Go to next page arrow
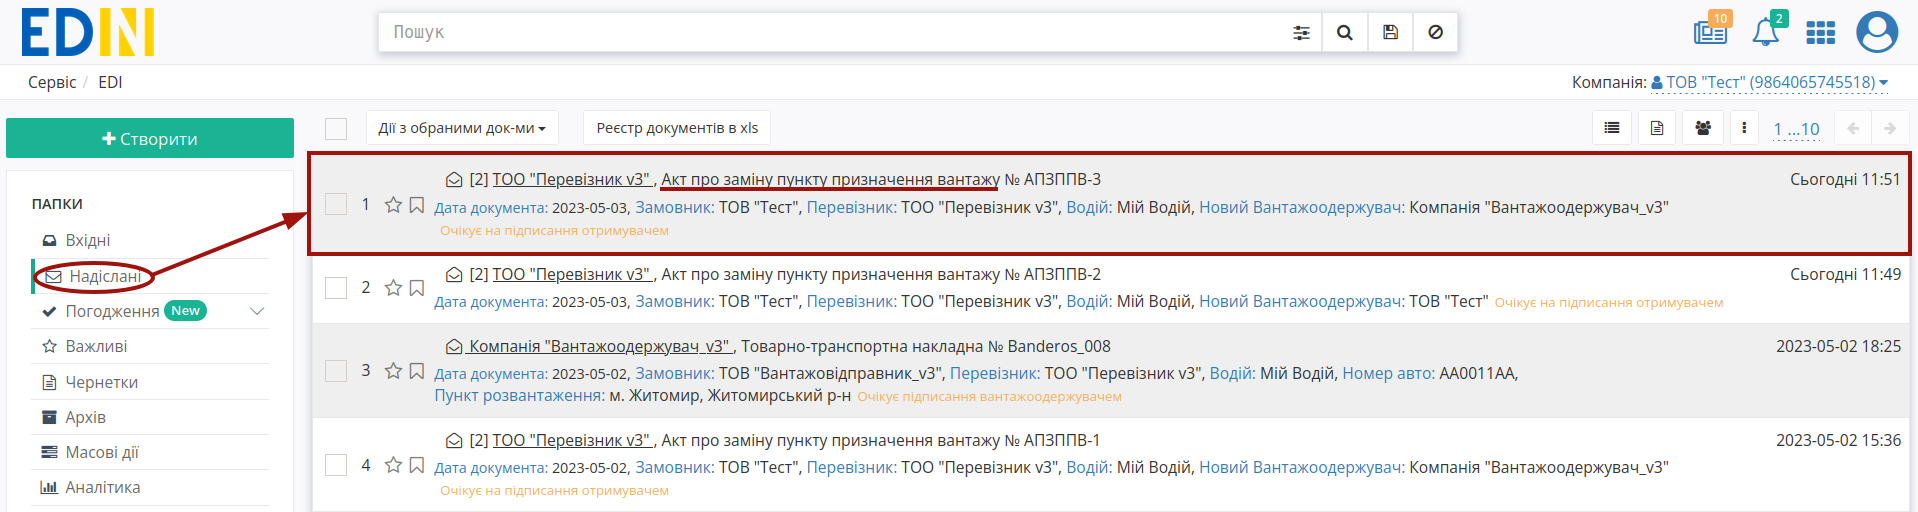This screenshot has width=1918, height=512. (x=1890, y=128)
